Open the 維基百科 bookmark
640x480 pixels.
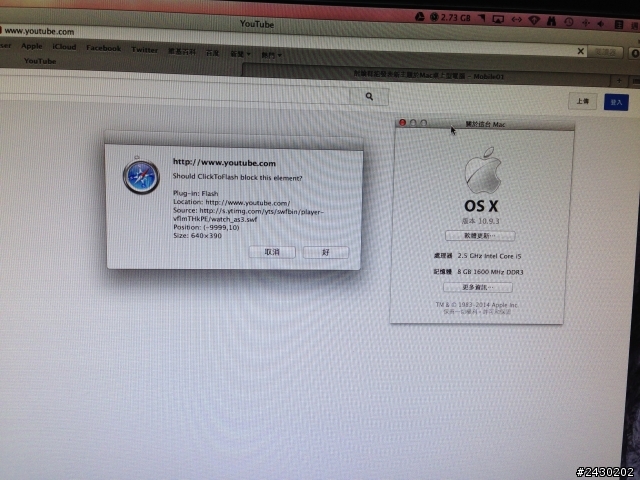(x=182, y=51)
